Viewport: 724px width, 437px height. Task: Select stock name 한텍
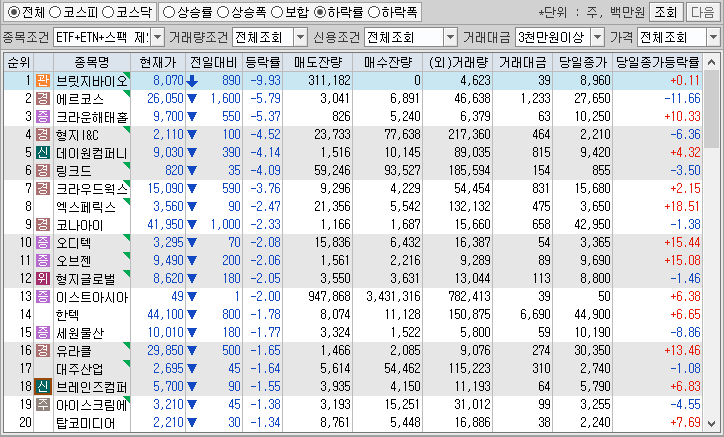(x=67, y=315)
